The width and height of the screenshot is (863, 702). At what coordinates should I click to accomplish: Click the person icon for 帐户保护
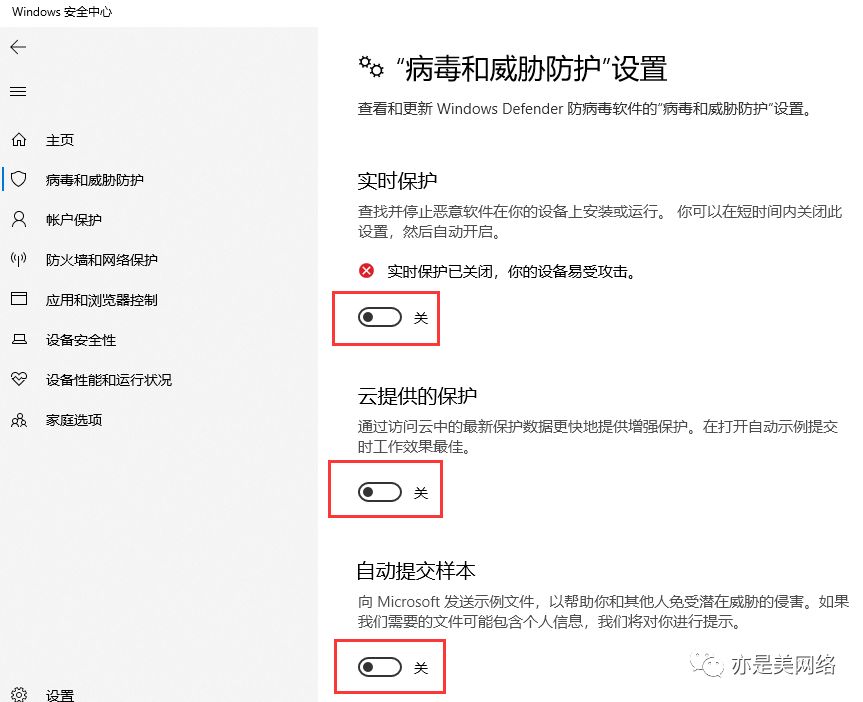(19, 220)
